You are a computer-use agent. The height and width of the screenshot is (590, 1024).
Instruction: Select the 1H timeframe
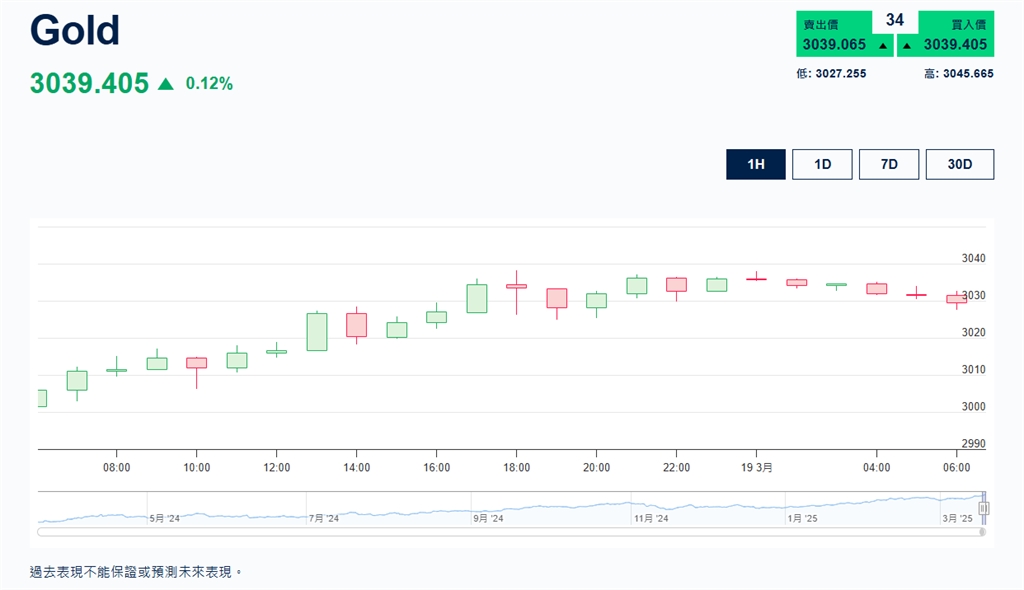[756, 164]
